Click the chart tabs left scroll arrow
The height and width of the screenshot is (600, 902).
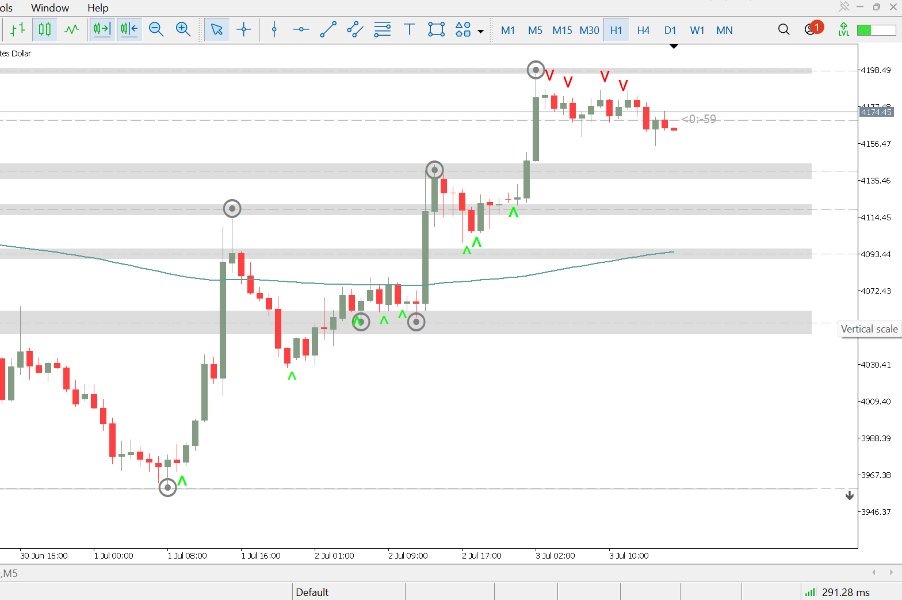tap(874, 572)
